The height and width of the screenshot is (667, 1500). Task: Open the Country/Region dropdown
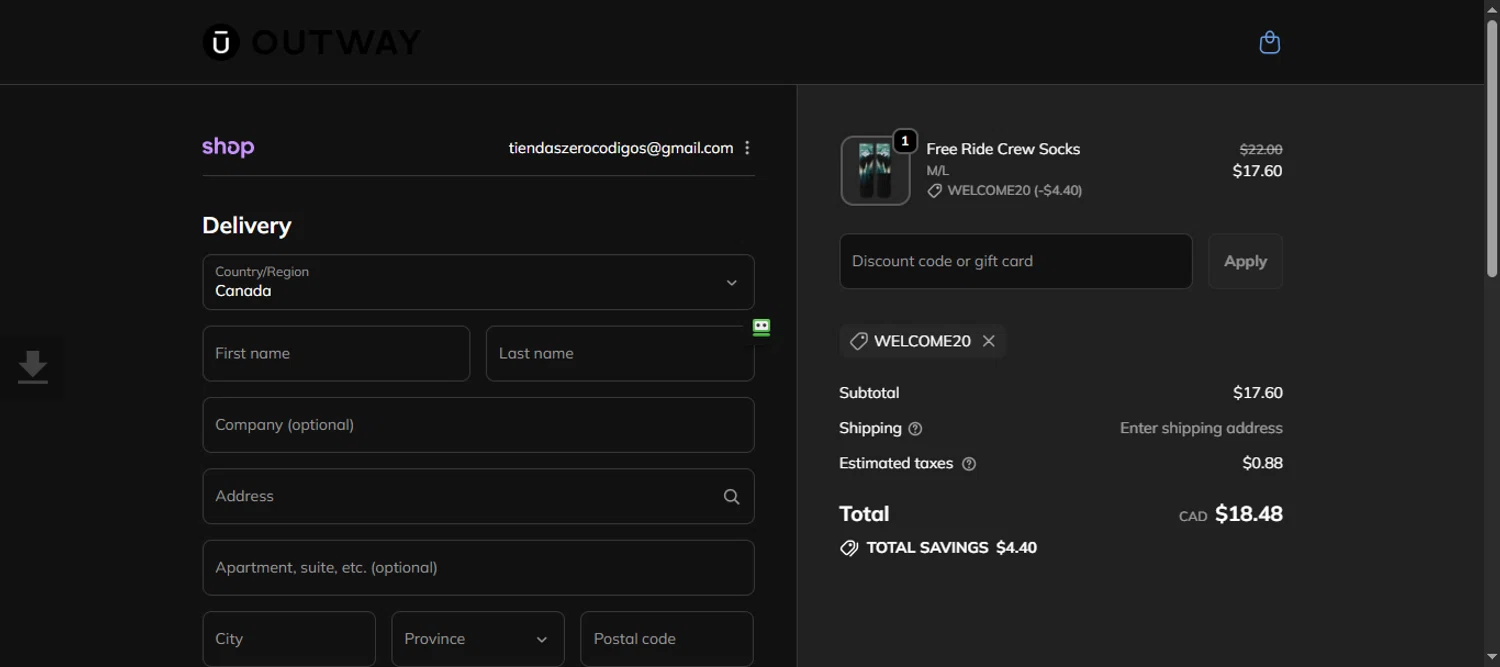click(x=478, y=282)
